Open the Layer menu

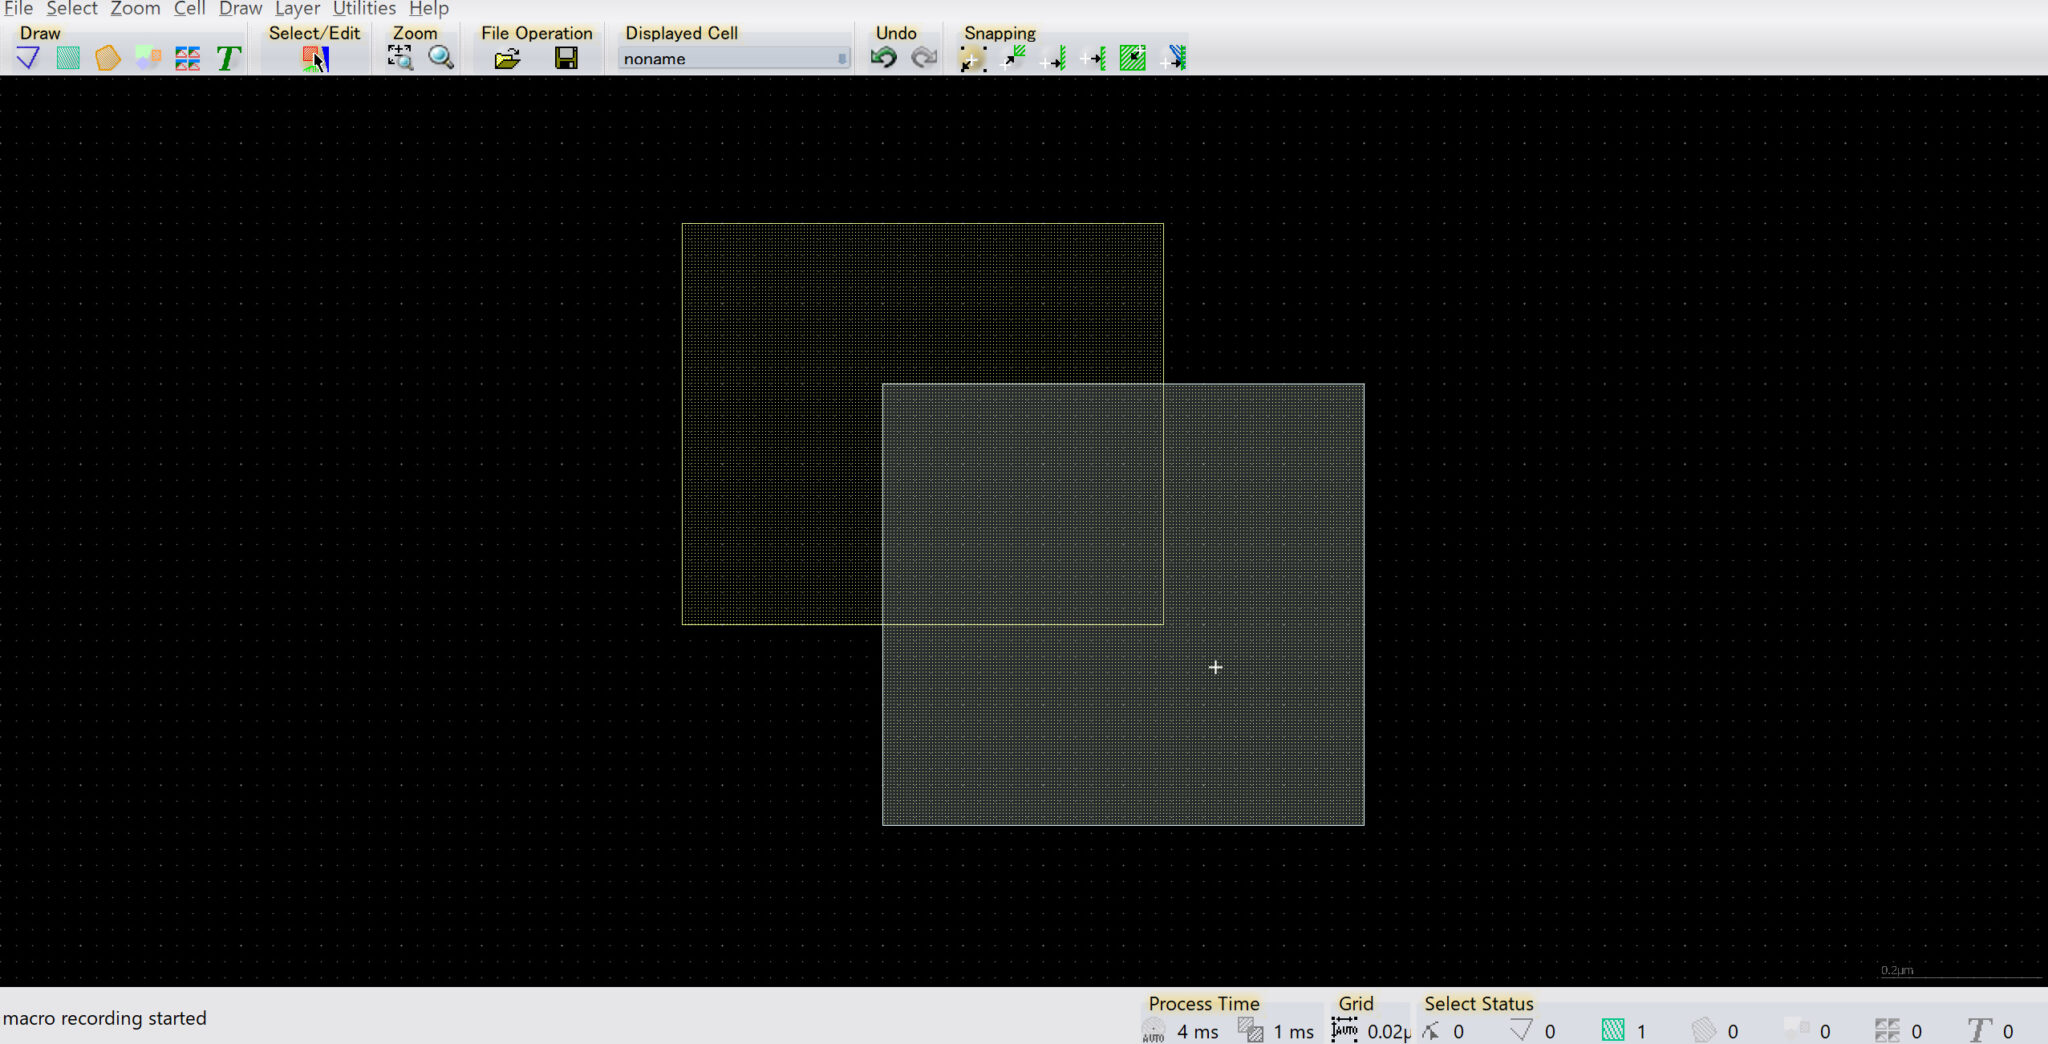coord(297,9)
